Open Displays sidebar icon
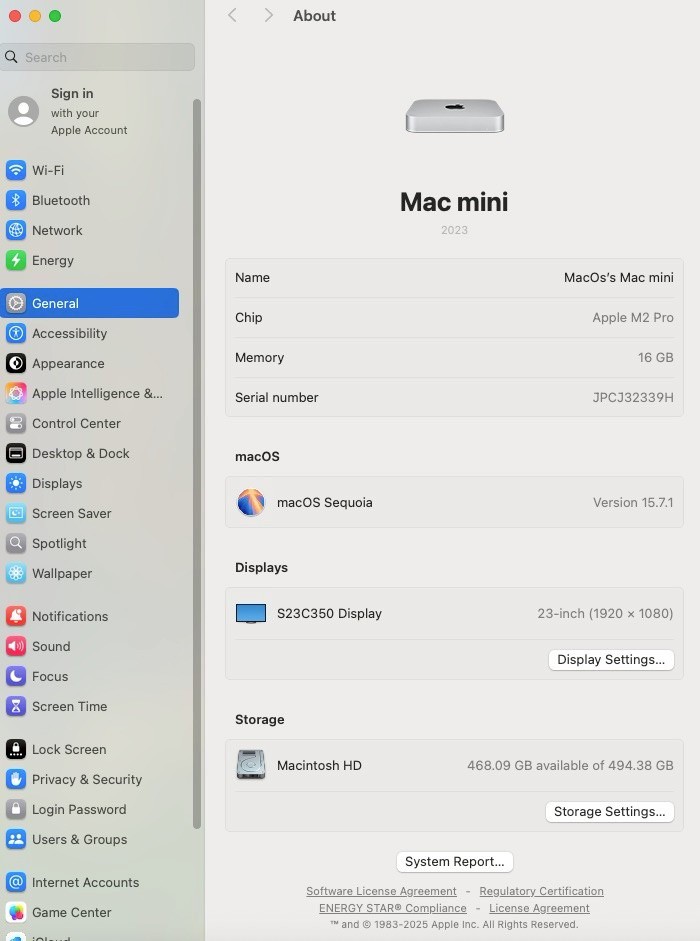The height and width of the screenshot is (941, 700). tap(16, 483)
